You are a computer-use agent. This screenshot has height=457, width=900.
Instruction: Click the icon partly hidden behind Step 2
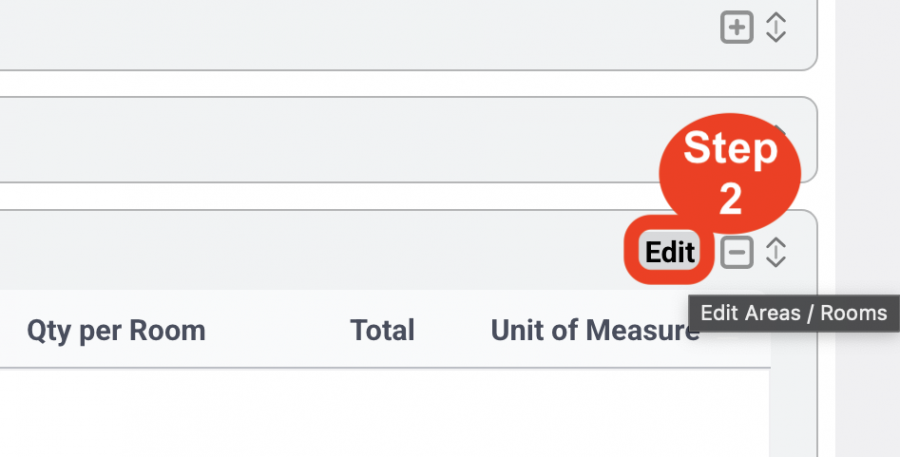click(780, 133)
